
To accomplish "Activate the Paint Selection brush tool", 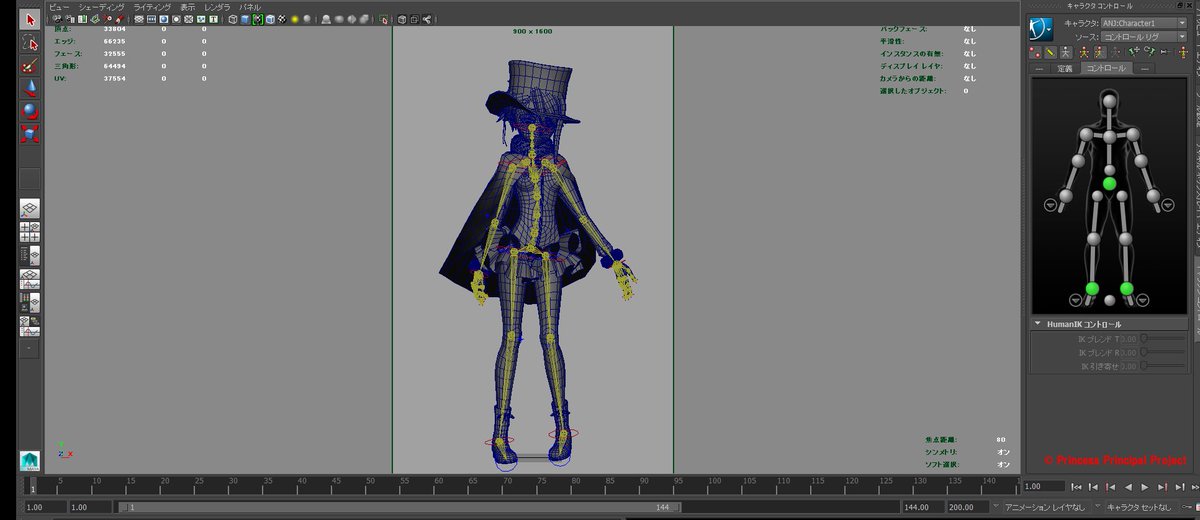I will point(30,65).
